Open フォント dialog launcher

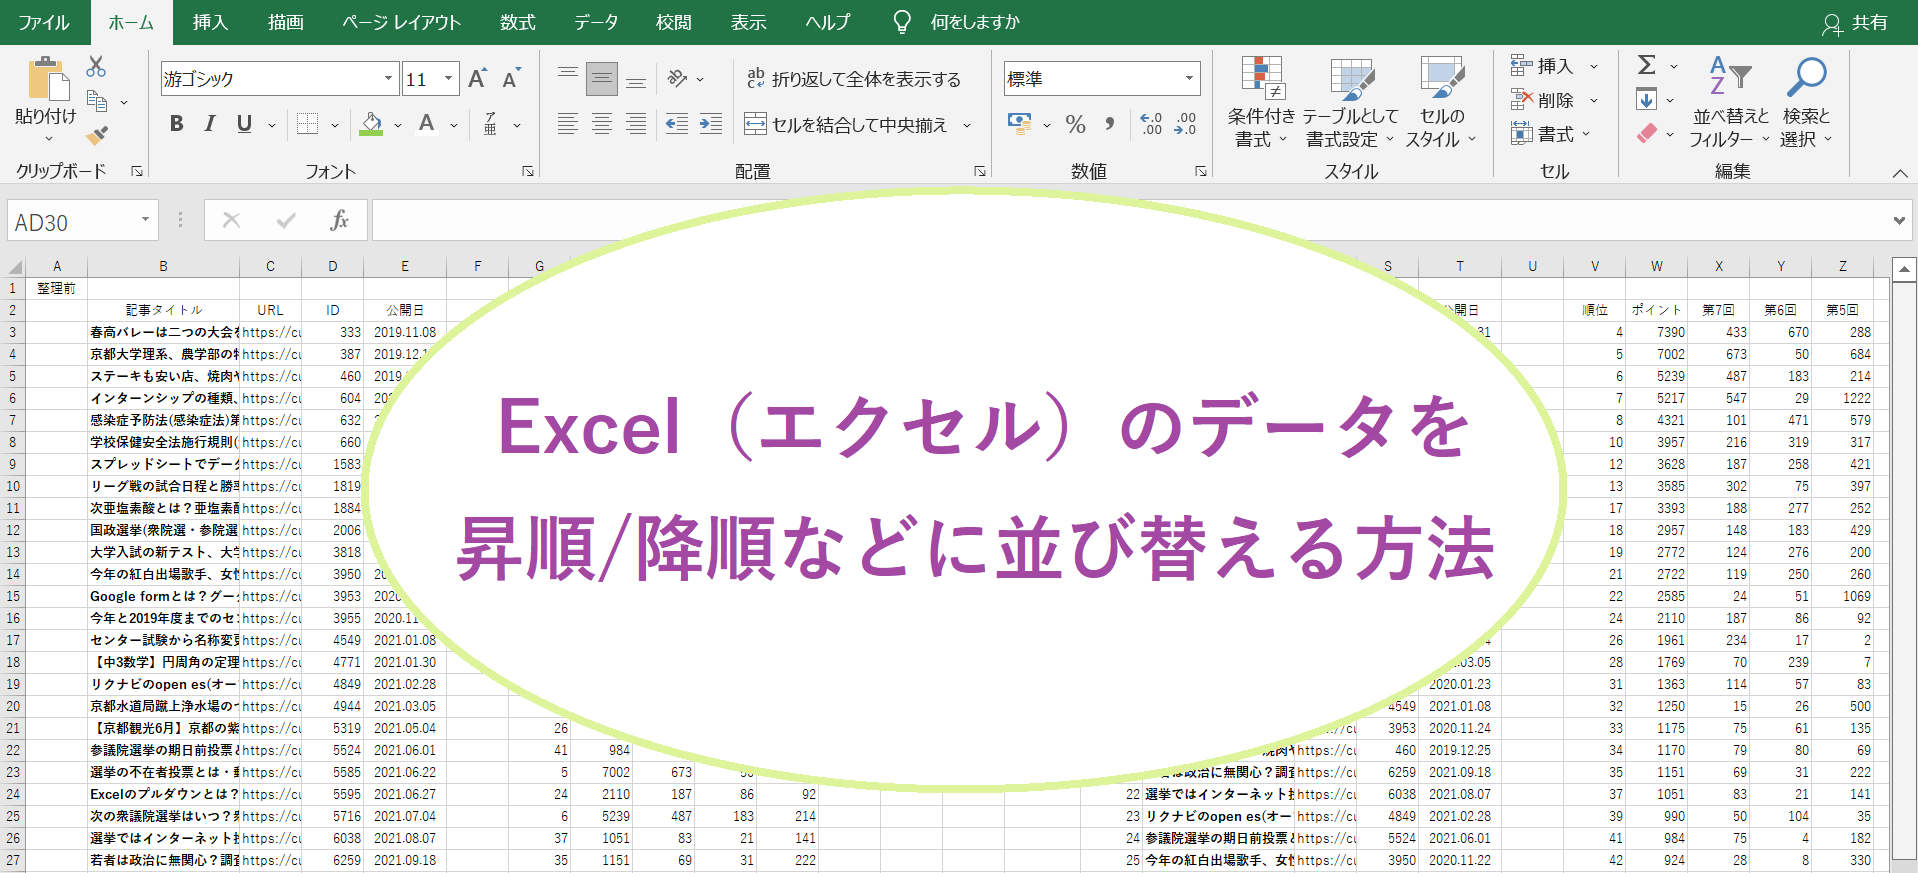point(528,172)
